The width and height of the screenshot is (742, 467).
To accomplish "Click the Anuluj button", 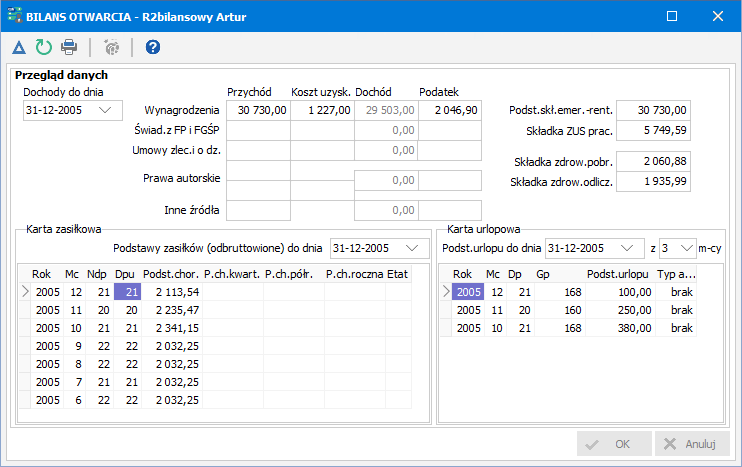I will point(692,444).
